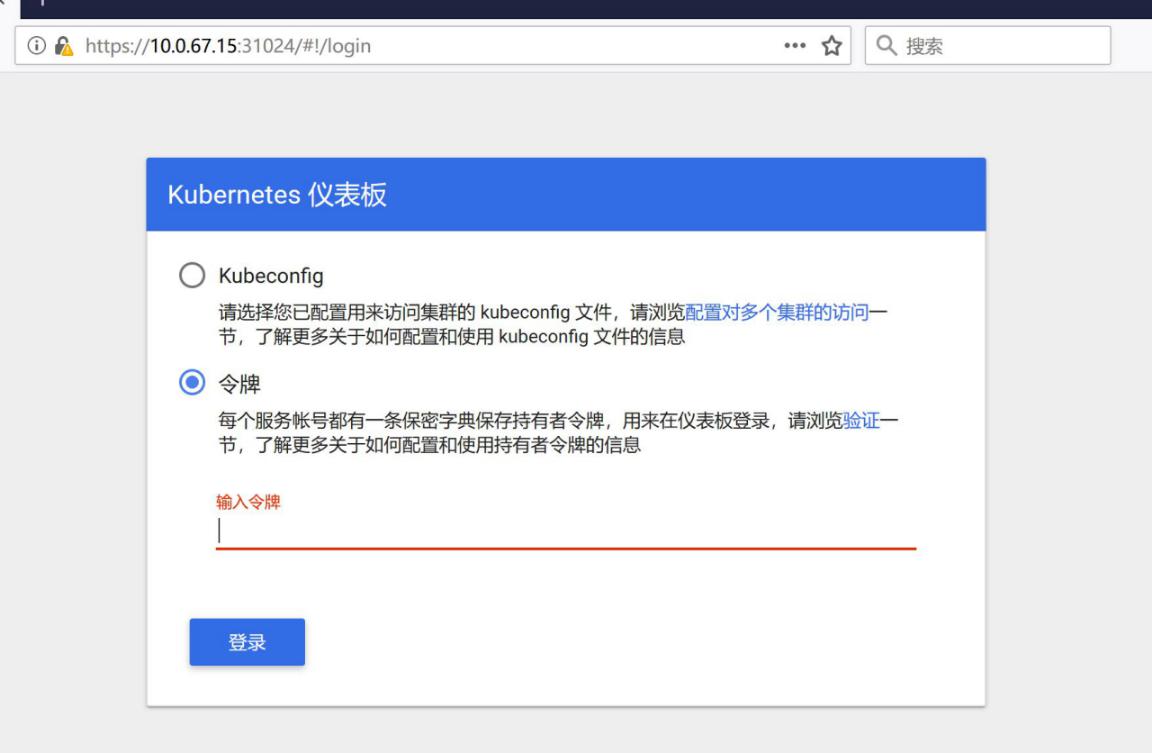The image size is (1152, 753).
Task: Open the 配置对多个集群的访问 link
Action: click(x=776, y=314)
